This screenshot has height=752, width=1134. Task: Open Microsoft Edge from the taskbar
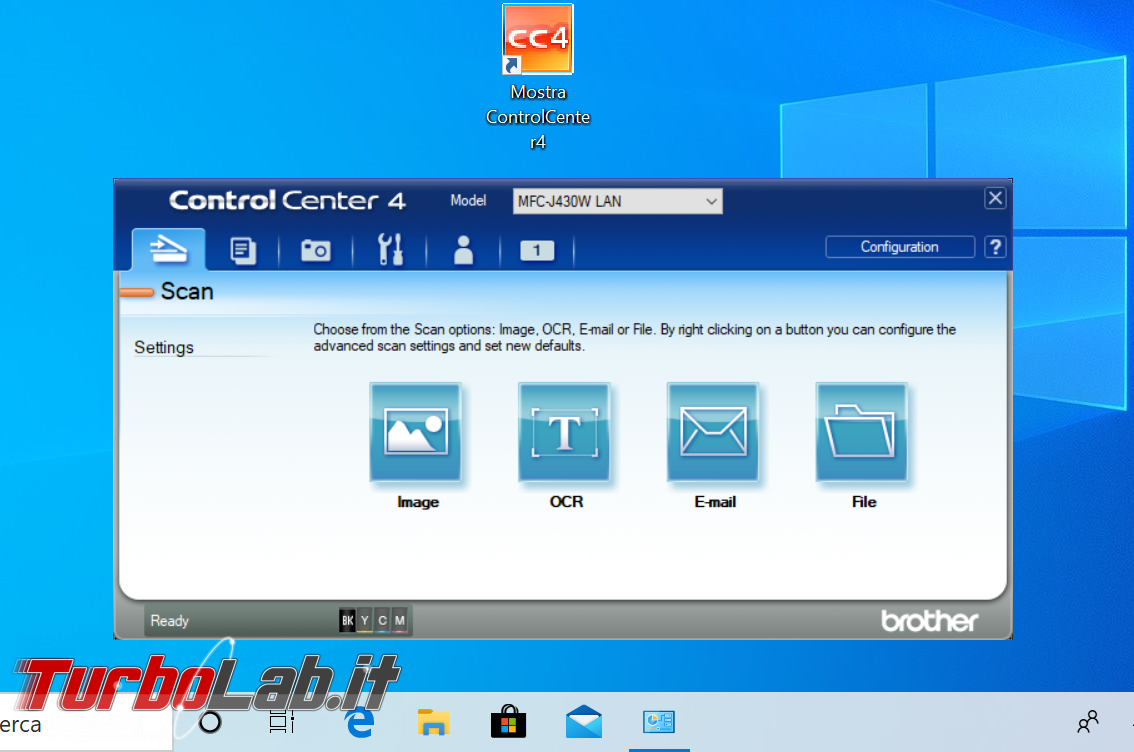click(x=359, y=722)
